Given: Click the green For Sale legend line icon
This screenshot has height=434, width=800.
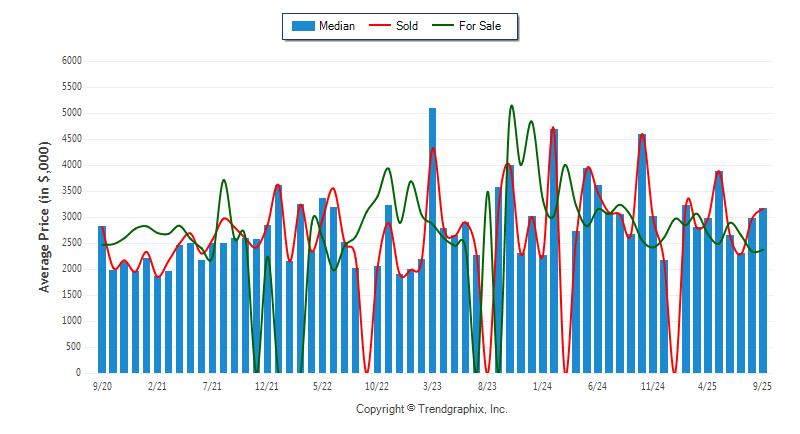Looking at the screenshot, I should 441,26.
